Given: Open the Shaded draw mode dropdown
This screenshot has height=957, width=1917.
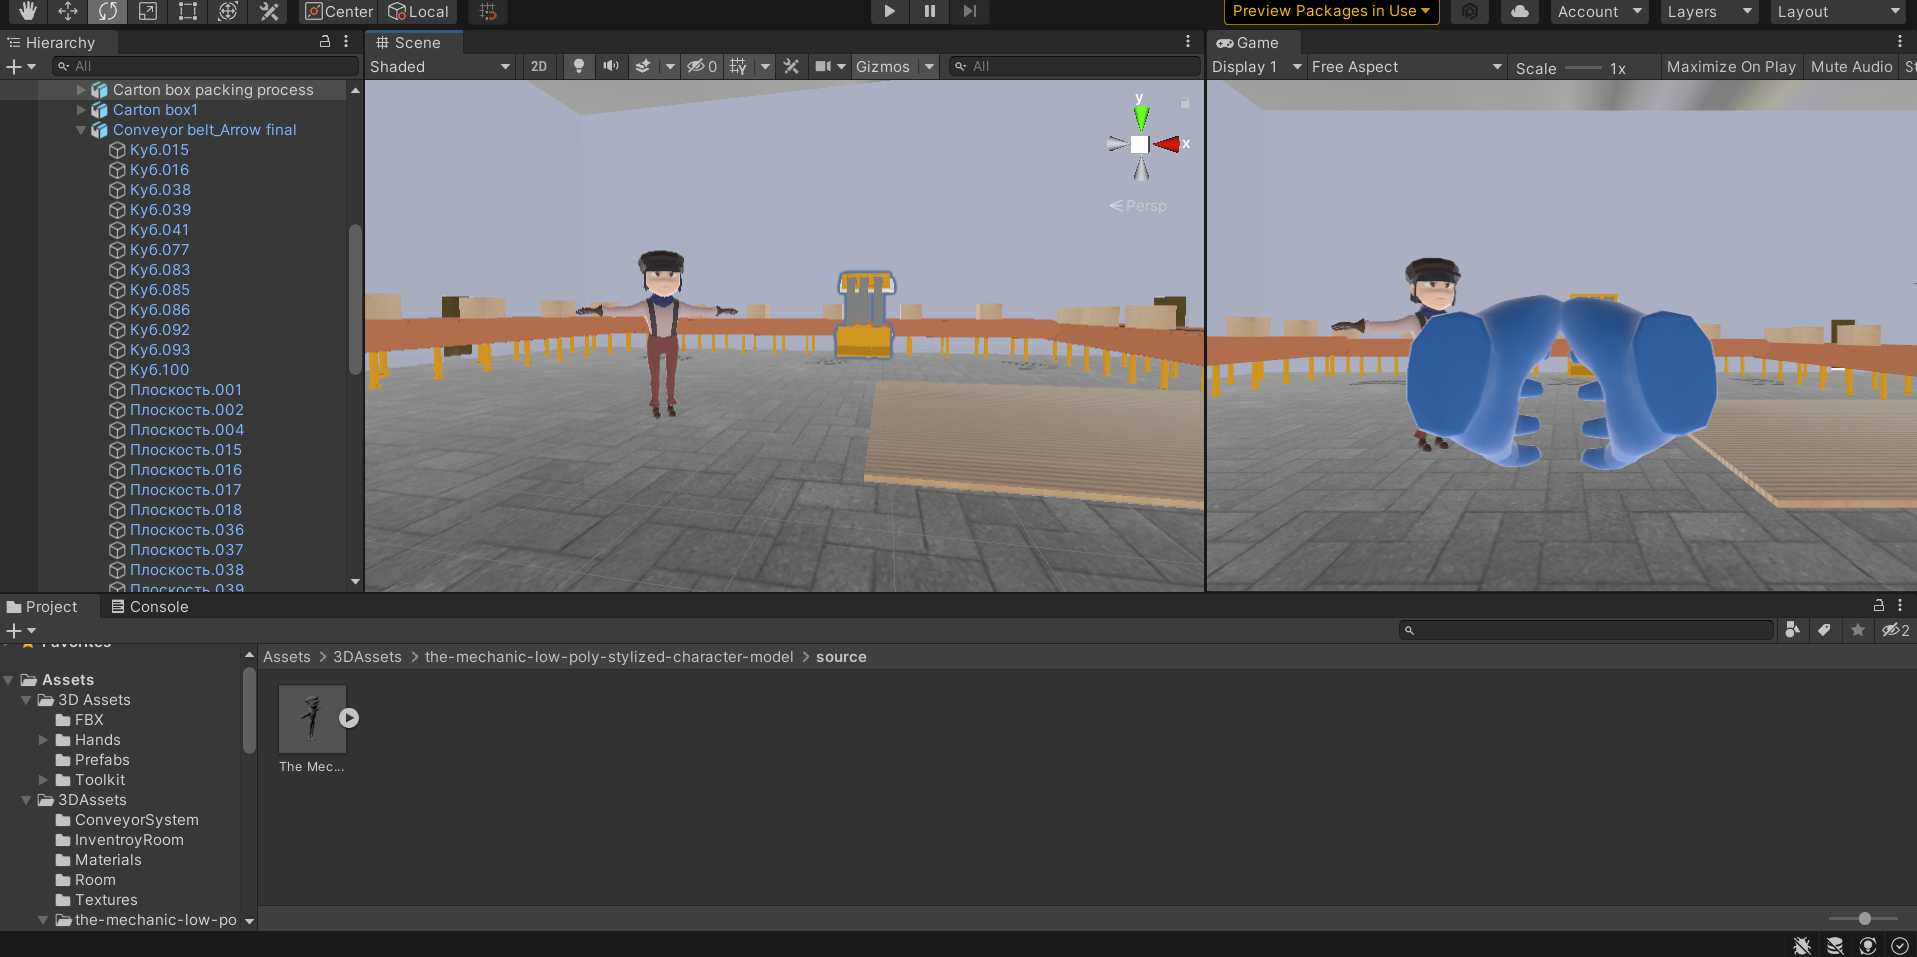Looking at the screenshot, I should click(440, 66).
